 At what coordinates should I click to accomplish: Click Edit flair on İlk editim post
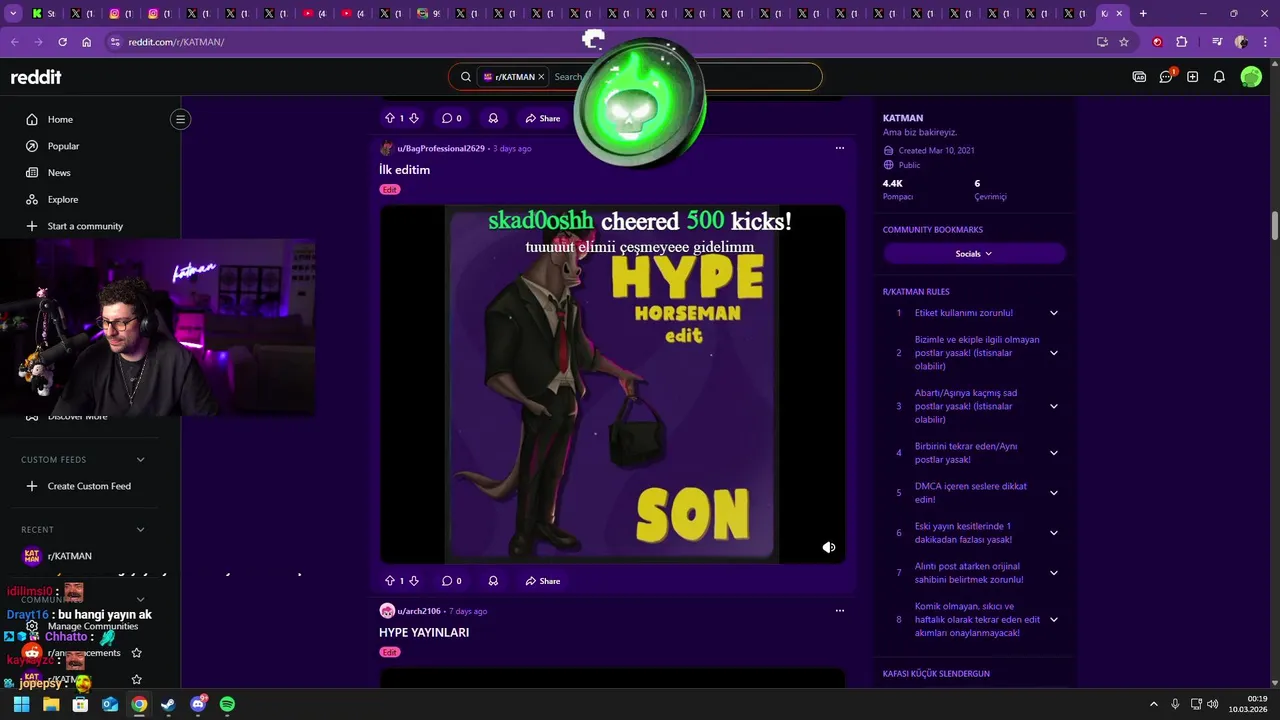pyautogui.click(x=390, y=189)
